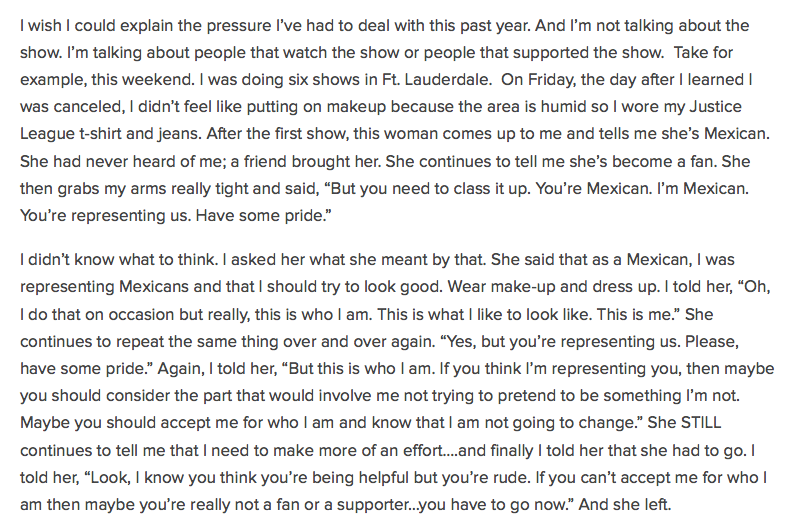Click the phrase "Have some pride." ending paragraph one
This screenshot has width=802, height=532.
point(263,215)
